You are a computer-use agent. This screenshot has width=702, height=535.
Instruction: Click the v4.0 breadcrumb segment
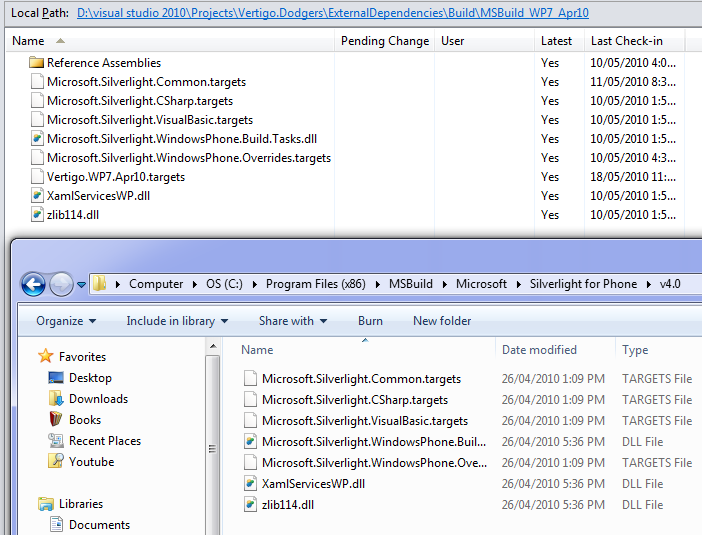pos(670,284)
